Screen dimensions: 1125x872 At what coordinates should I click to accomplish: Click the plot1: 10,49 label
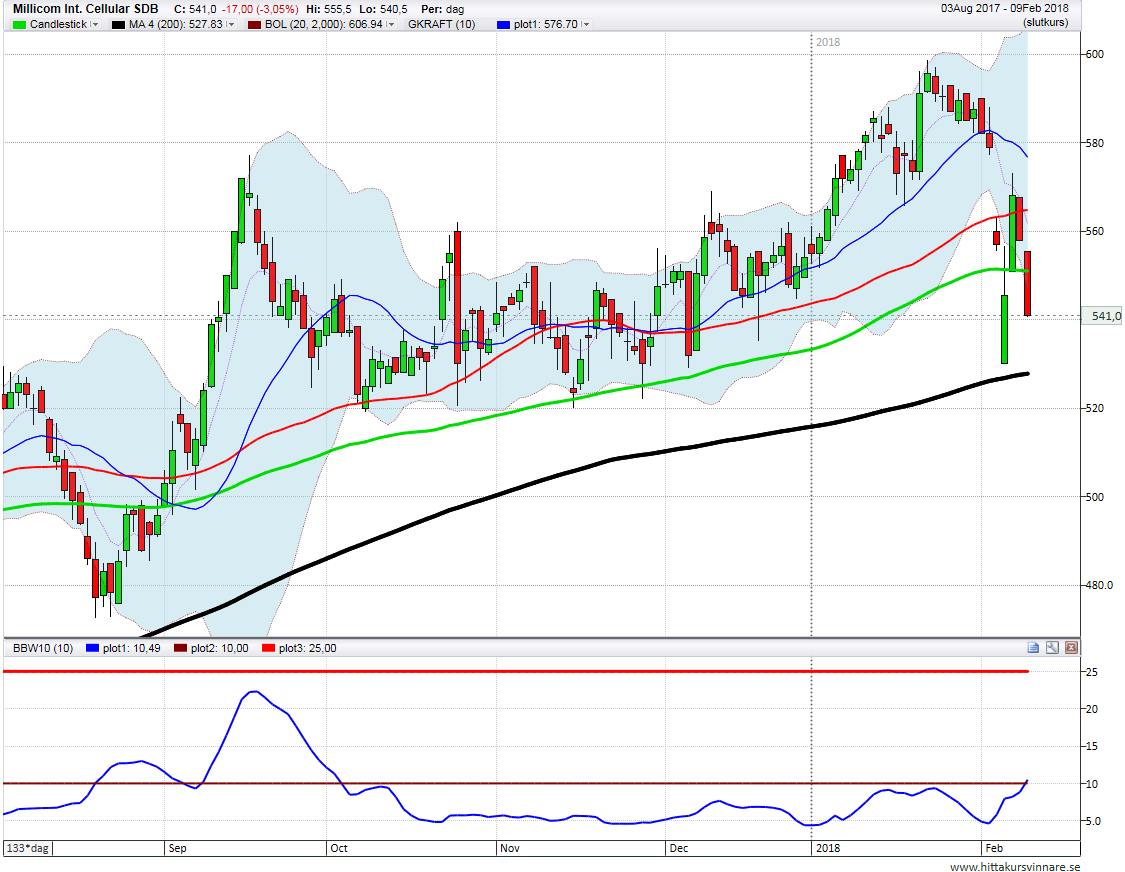(131, 648)
